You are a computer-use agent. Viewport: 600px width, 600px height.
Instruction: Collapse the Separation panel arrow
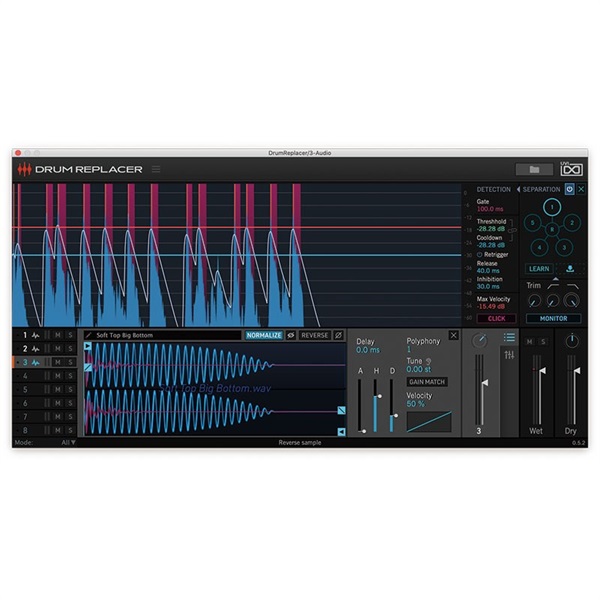point(518,189)
